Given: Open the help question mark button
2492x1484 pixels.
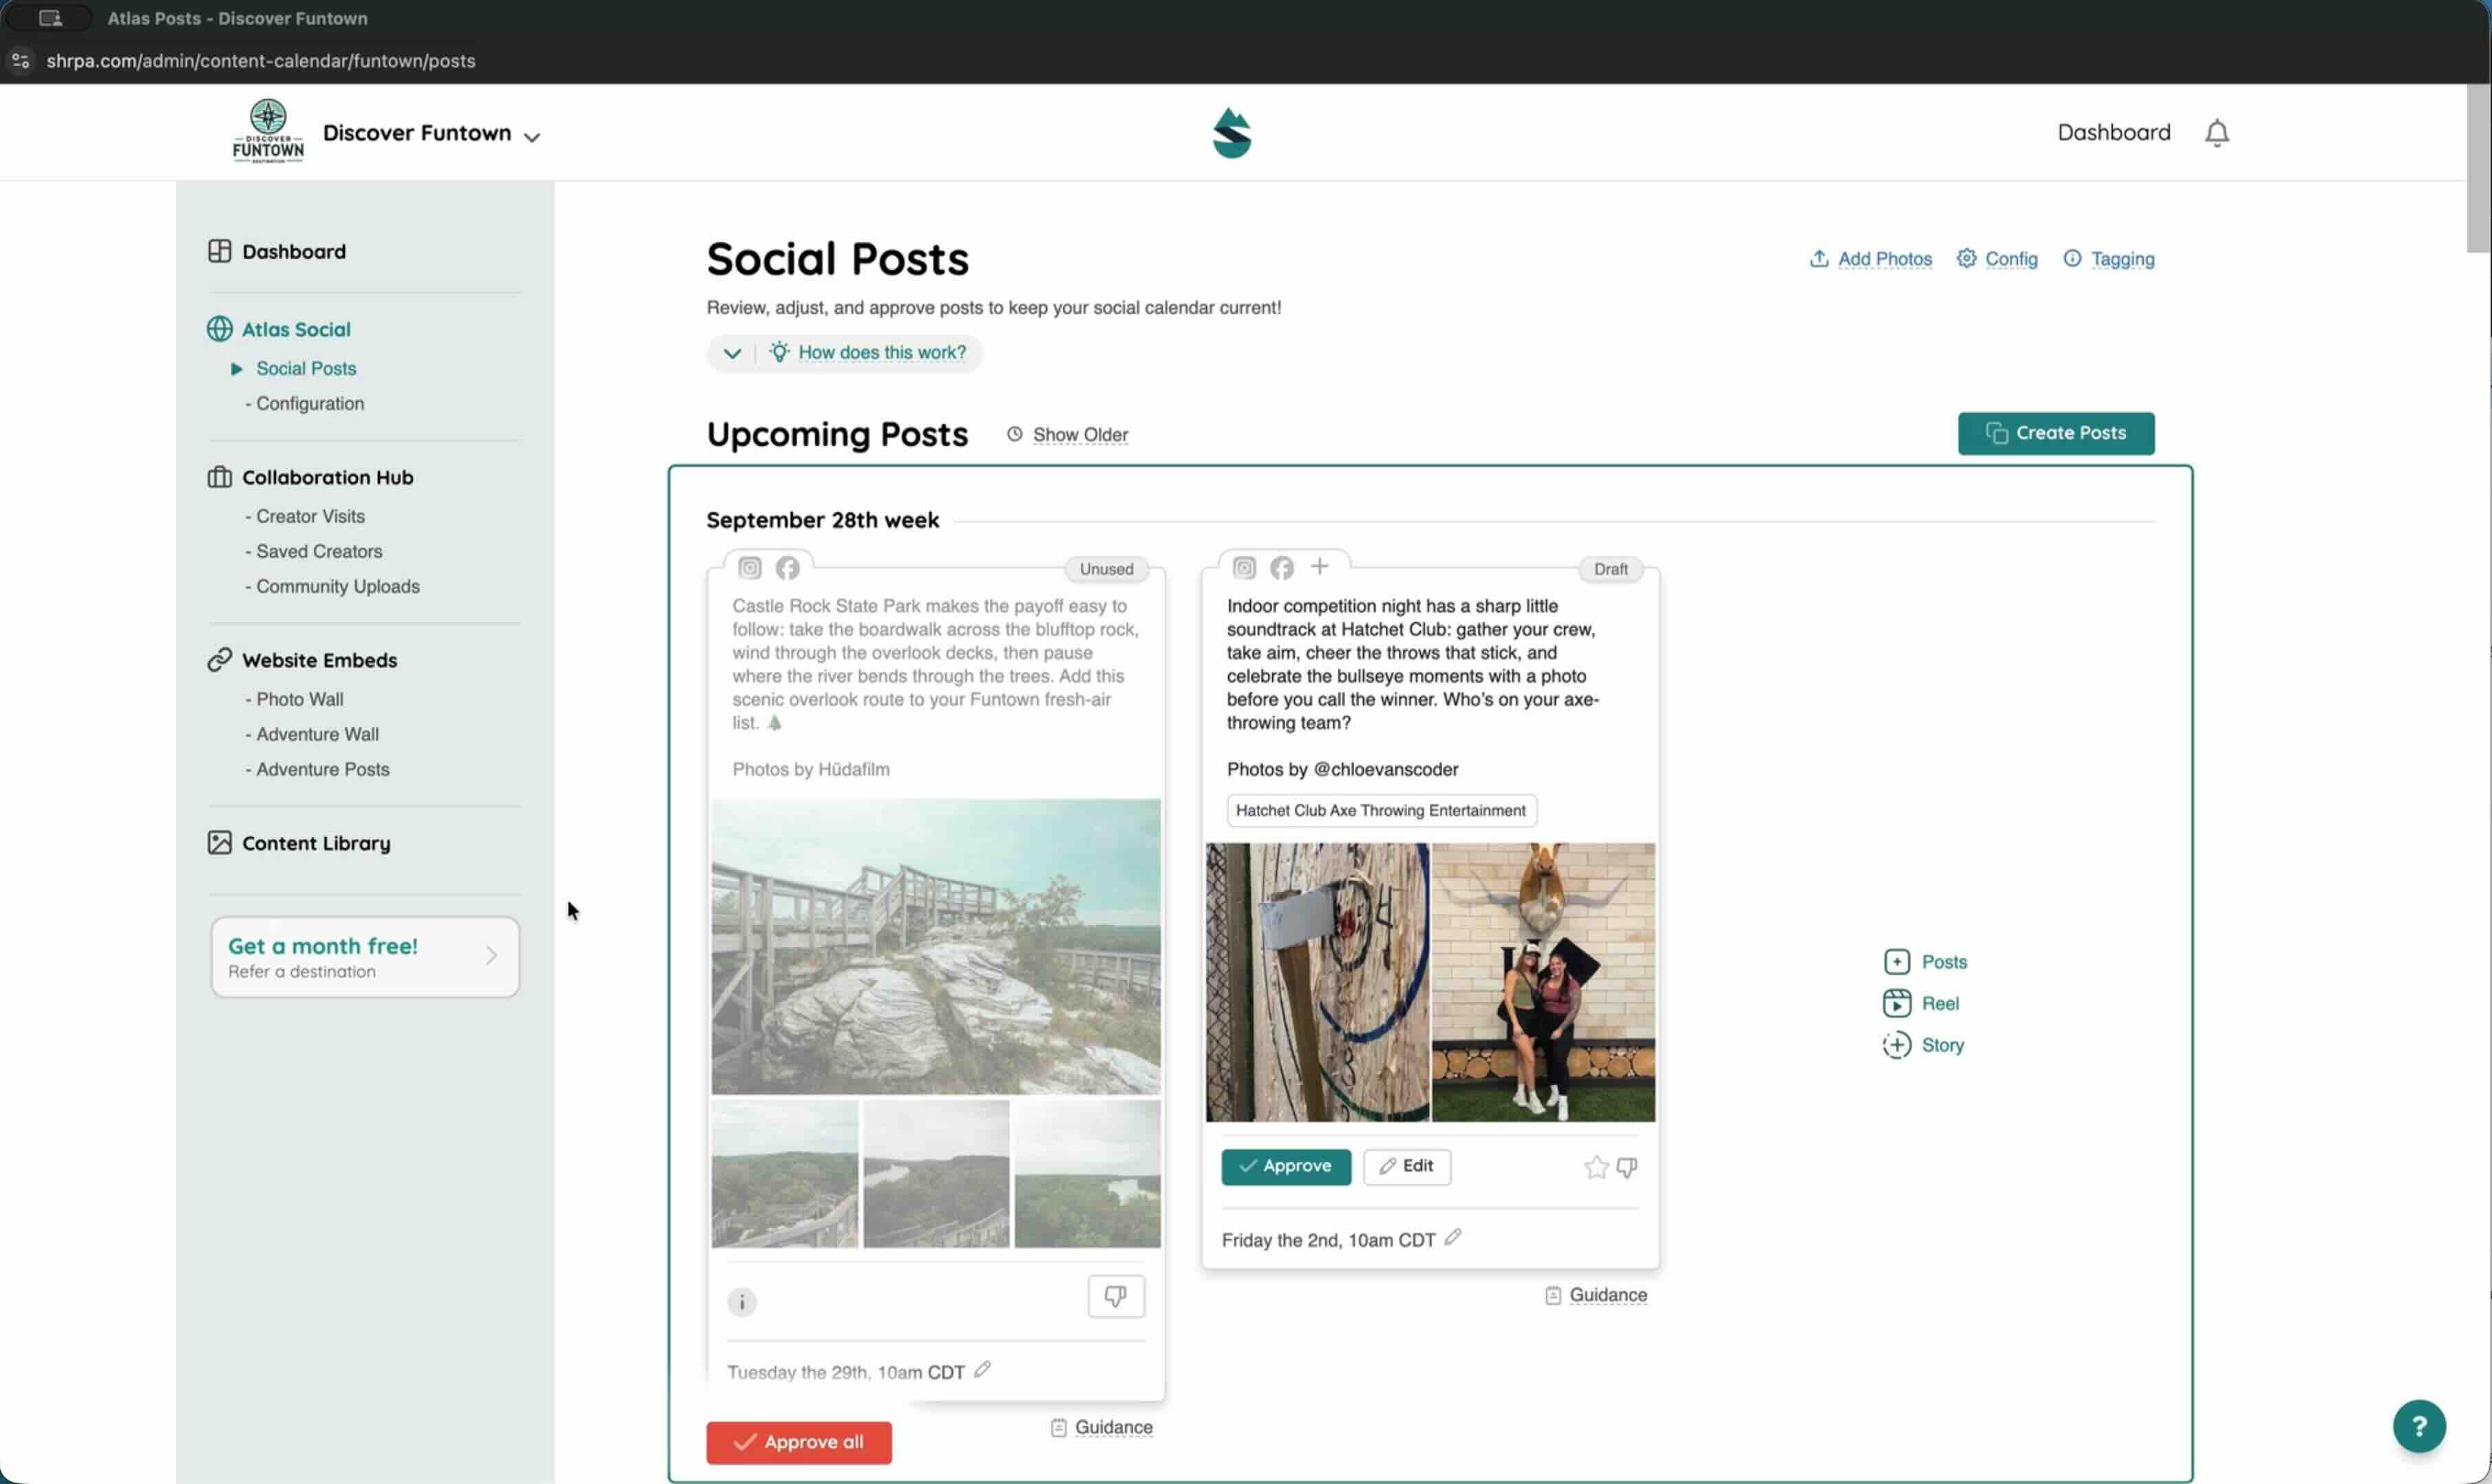Looking at the screenshot, I should pos(2419,1426).
